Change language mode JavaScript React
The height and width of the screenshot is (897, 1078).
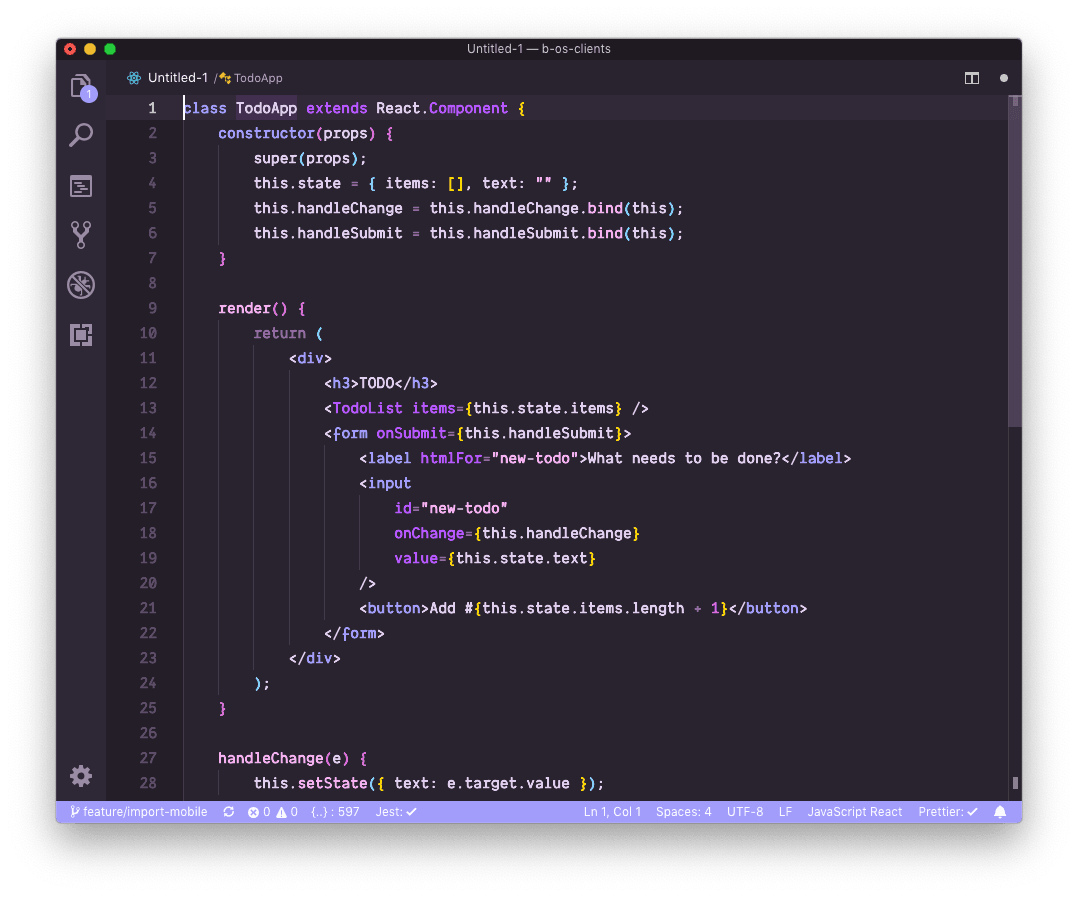point(855,812)
